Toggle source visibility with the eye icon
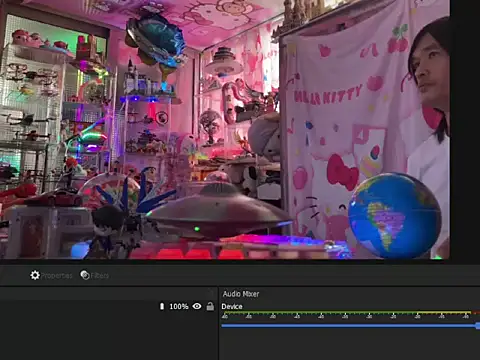Screen dimensions: 480x360 pos(197,306)
